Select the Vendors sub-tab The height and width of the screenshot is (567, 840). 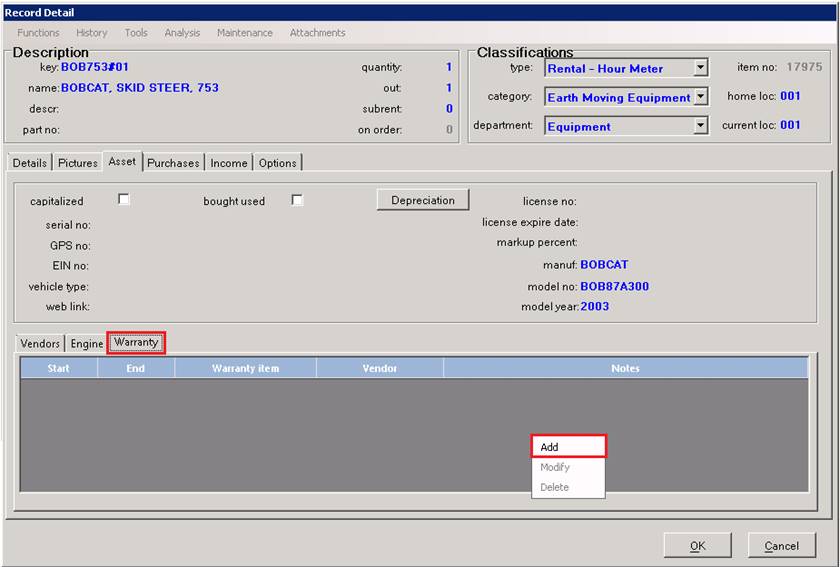coord(40,344)
